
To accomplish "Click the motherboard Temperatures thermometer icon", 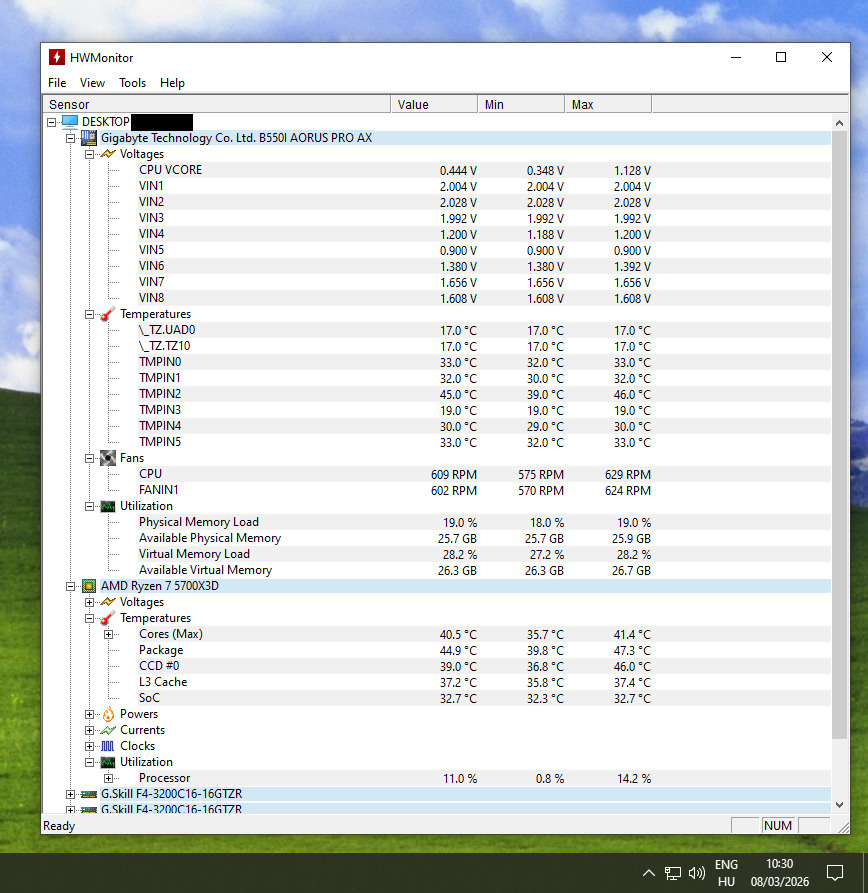I will coord(108,314).
